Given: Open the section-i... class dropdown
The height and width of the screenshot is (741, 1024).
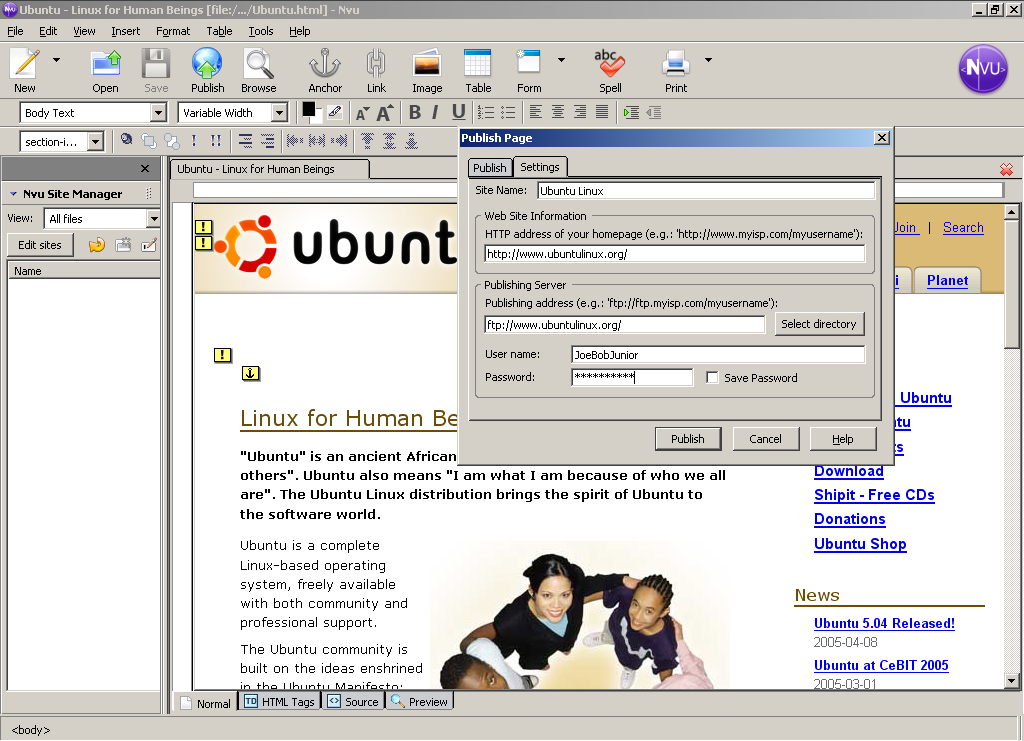Looking at the screenshot, I should click(x=95, y=141).
